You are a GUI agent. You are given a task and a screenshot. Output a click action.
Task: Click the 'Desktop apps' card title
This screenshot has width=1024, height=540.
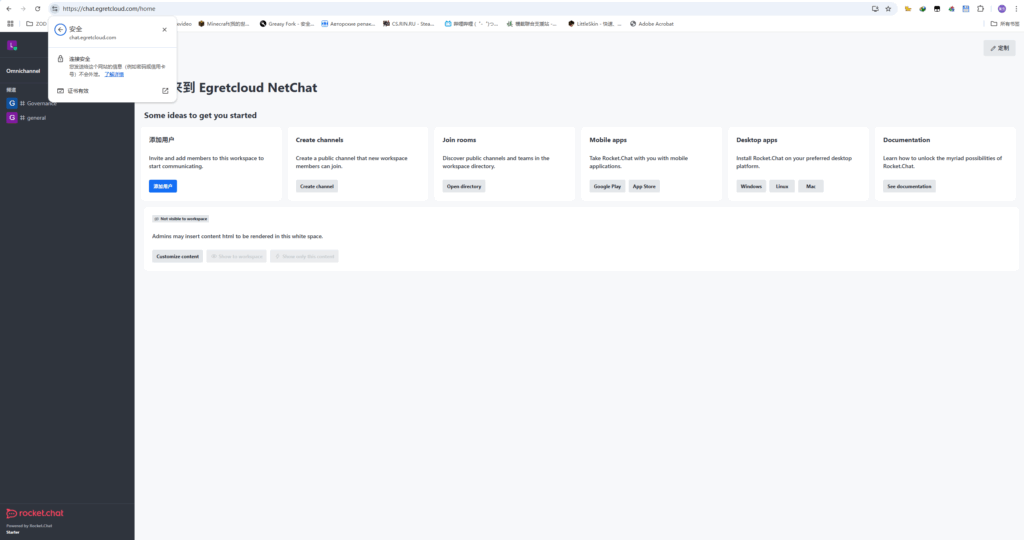757,140
